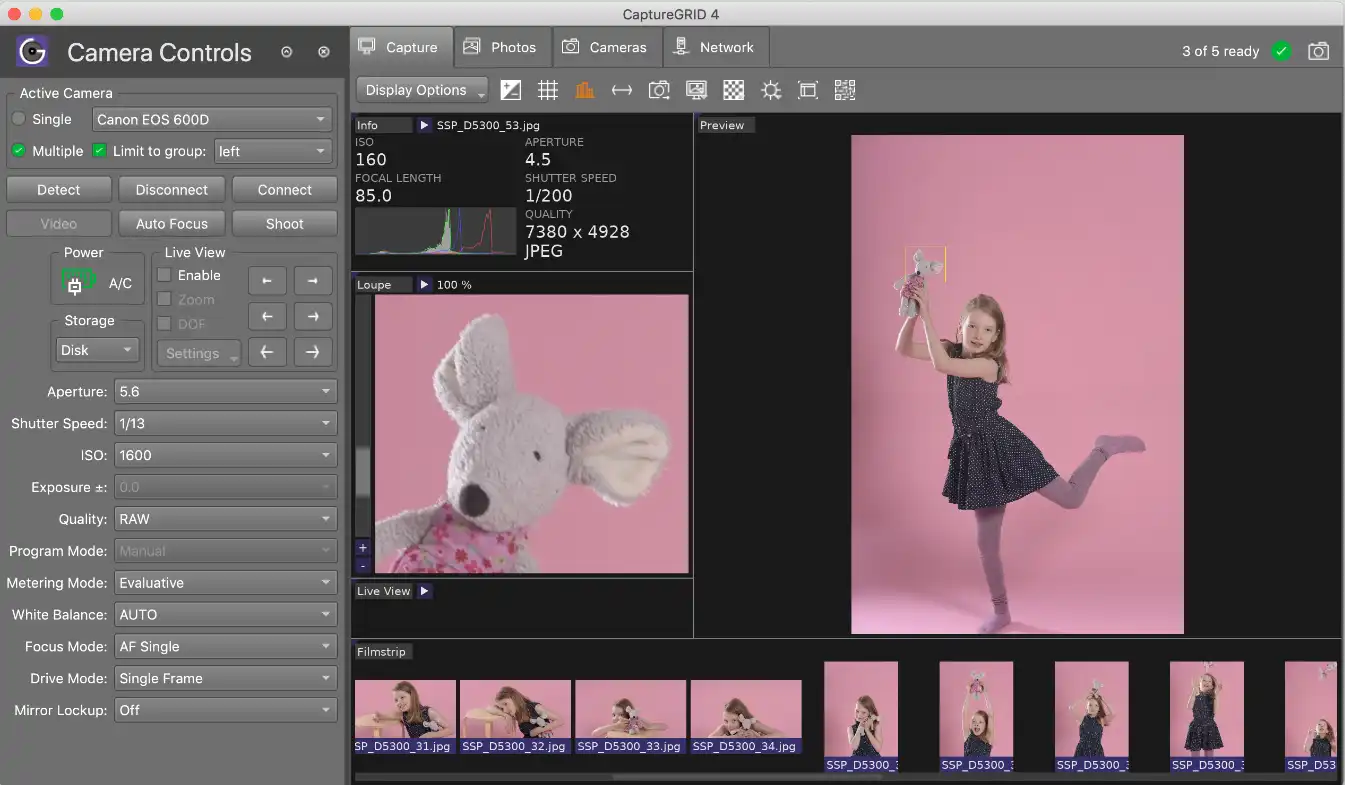Screen dimensions: 1345x785
Task: Open the White Balance dropdown set to AUTO
Action: pyautogui.click(x=225, y=614)
